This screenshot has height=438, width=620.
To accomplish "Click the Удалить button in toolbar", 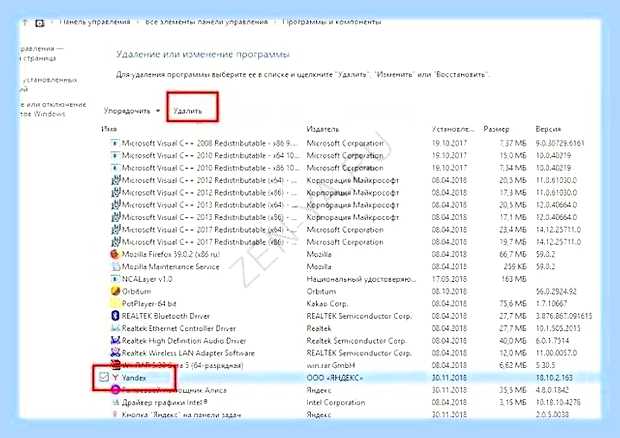I will tap(188, 111).
